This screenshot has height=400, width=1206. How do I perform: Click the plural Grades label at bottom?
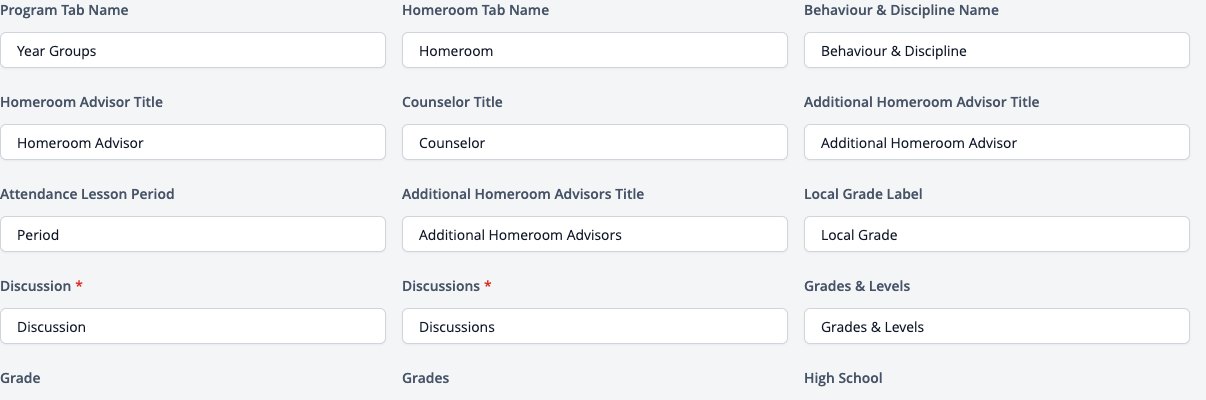point(425,378)
